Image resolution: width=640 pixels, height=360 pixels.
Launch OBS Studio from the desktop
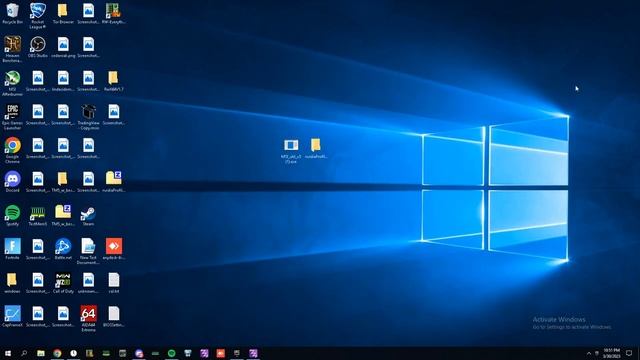[x=38, y=47]
